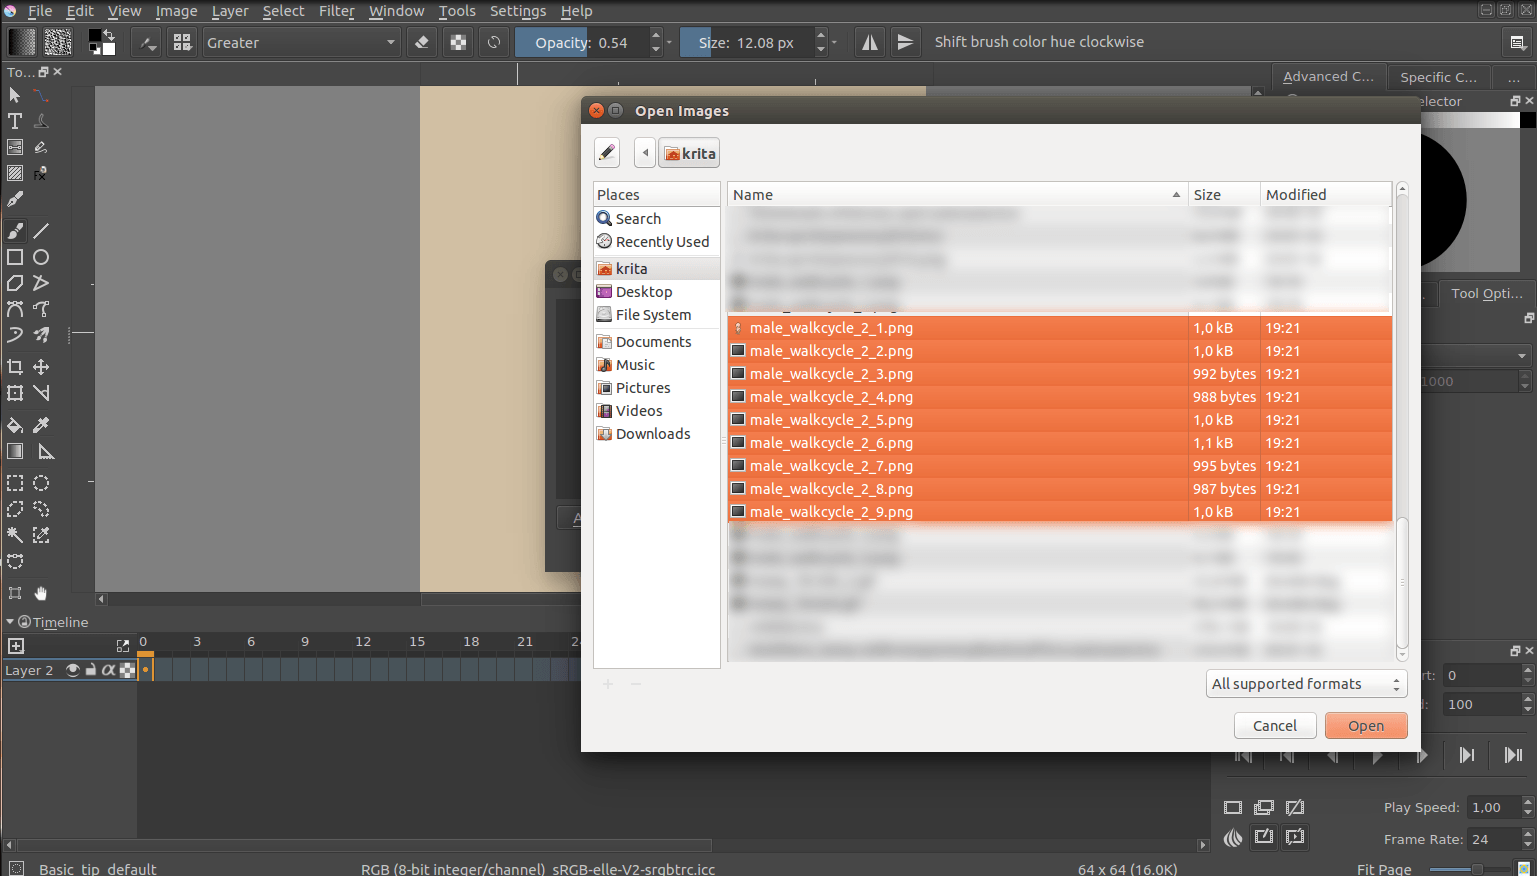Enable onion skinning in the animation panel
Viewport: 1537px width, 876px height.
point(1233,838)
